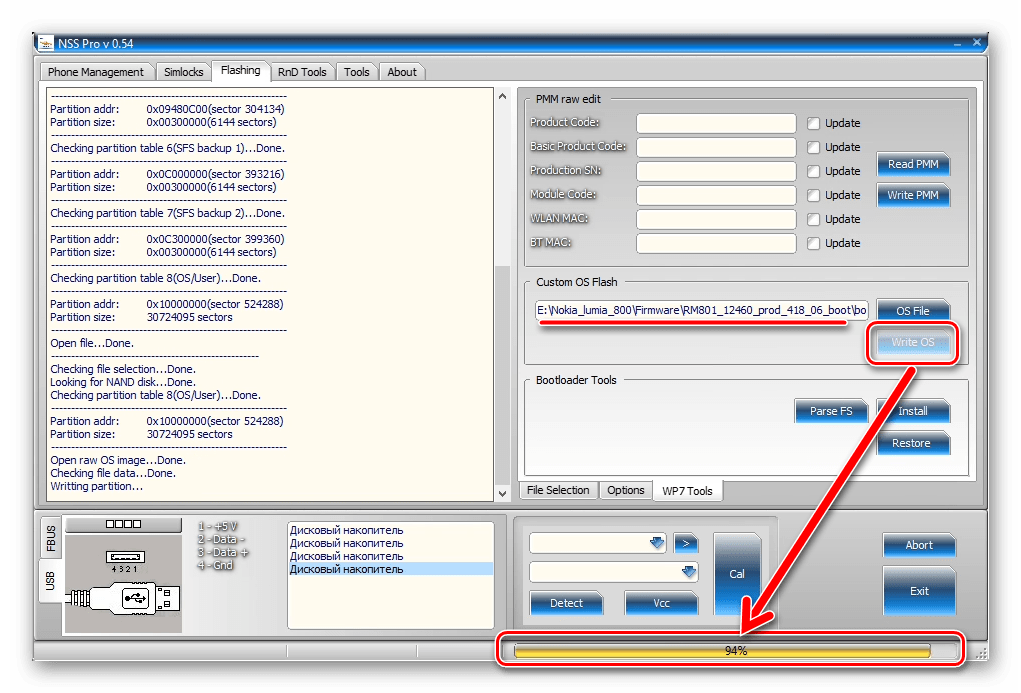Click the Exit button

919,591
